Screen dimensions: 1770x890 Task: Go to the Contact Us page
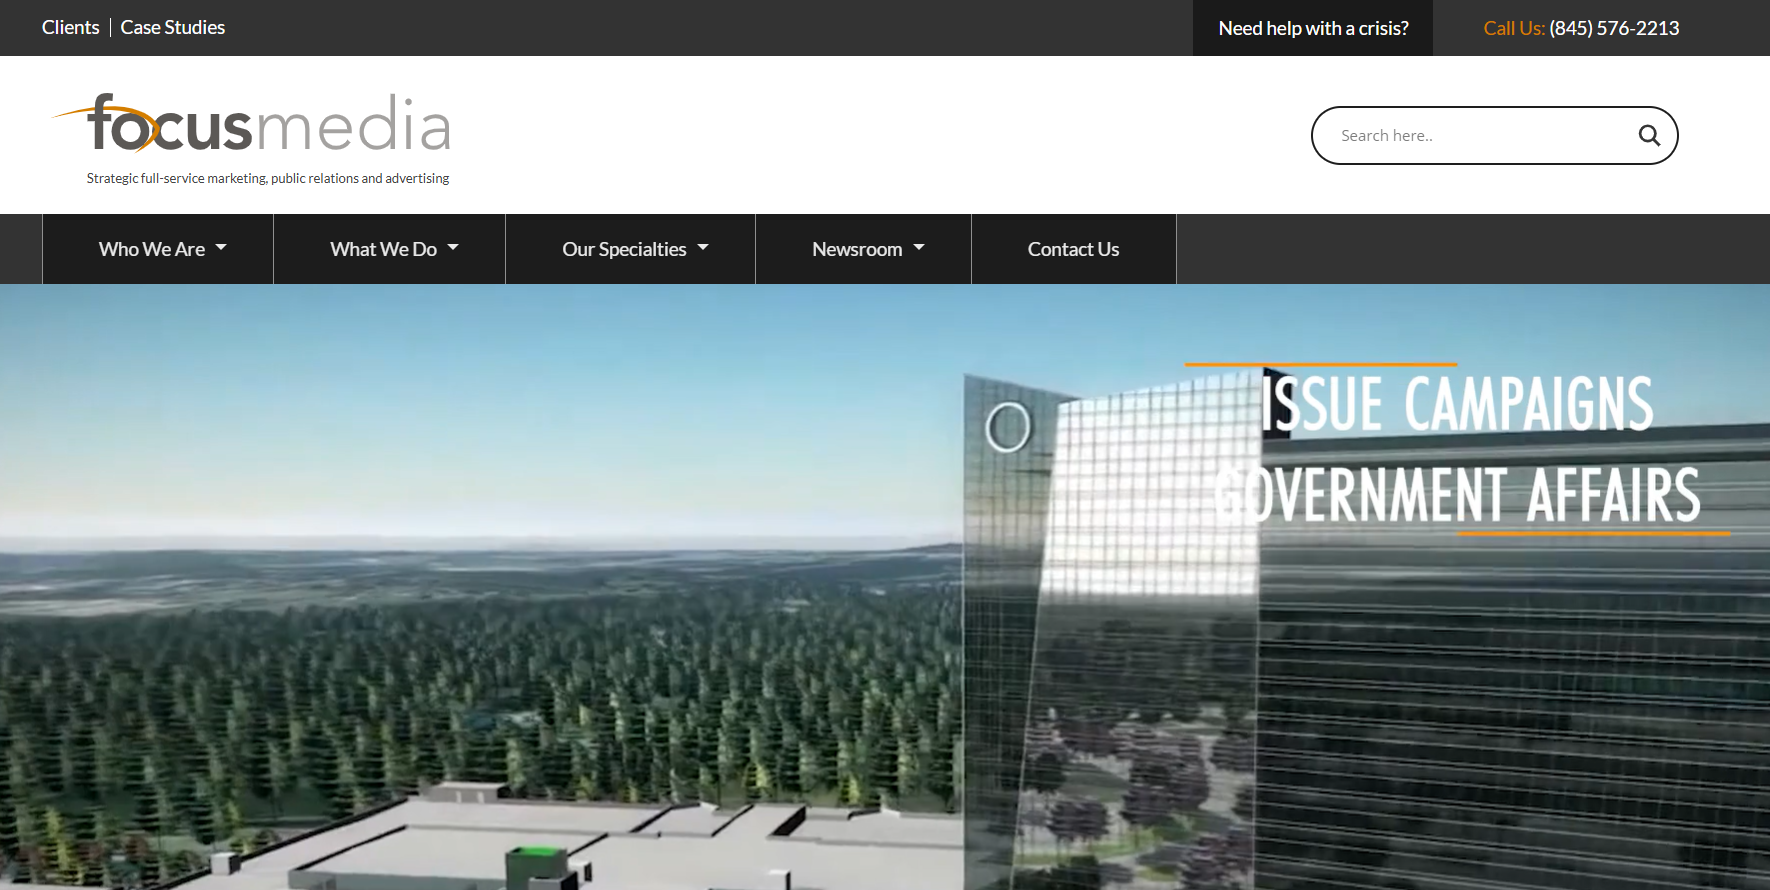point(1074,249)
